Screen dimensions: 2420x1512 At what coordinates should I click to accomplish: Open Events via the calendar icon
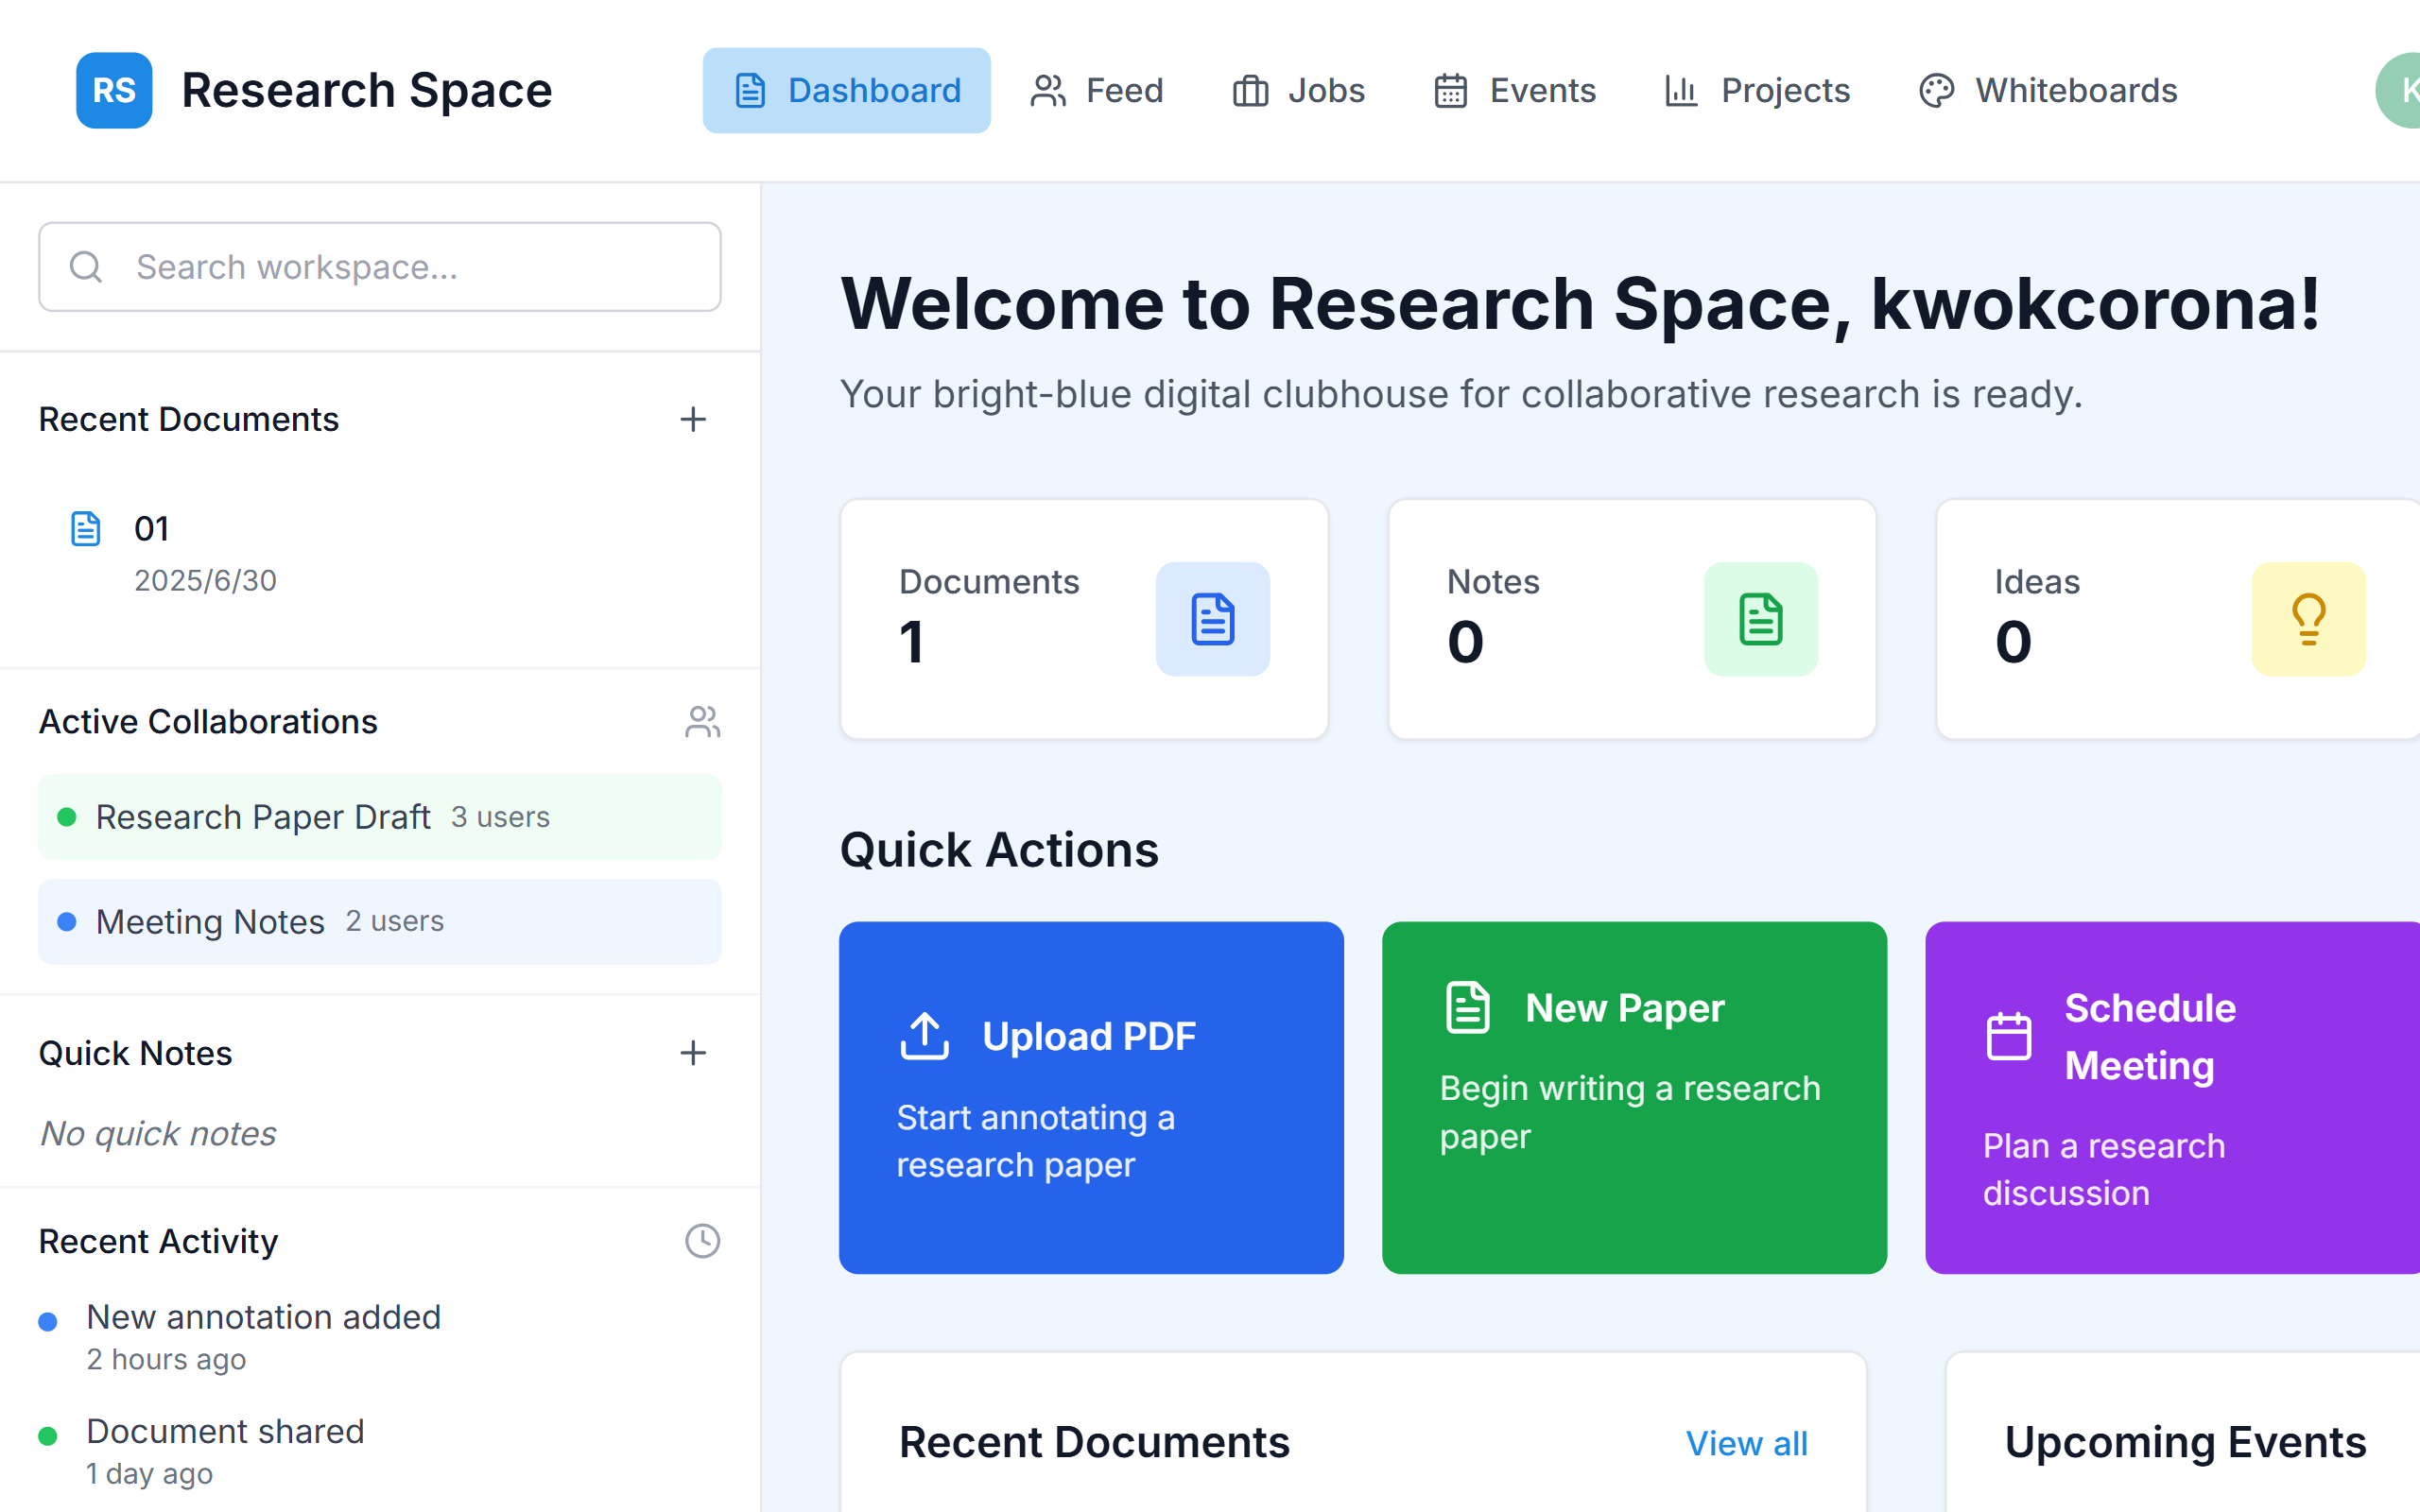(x=1449, y=90)
